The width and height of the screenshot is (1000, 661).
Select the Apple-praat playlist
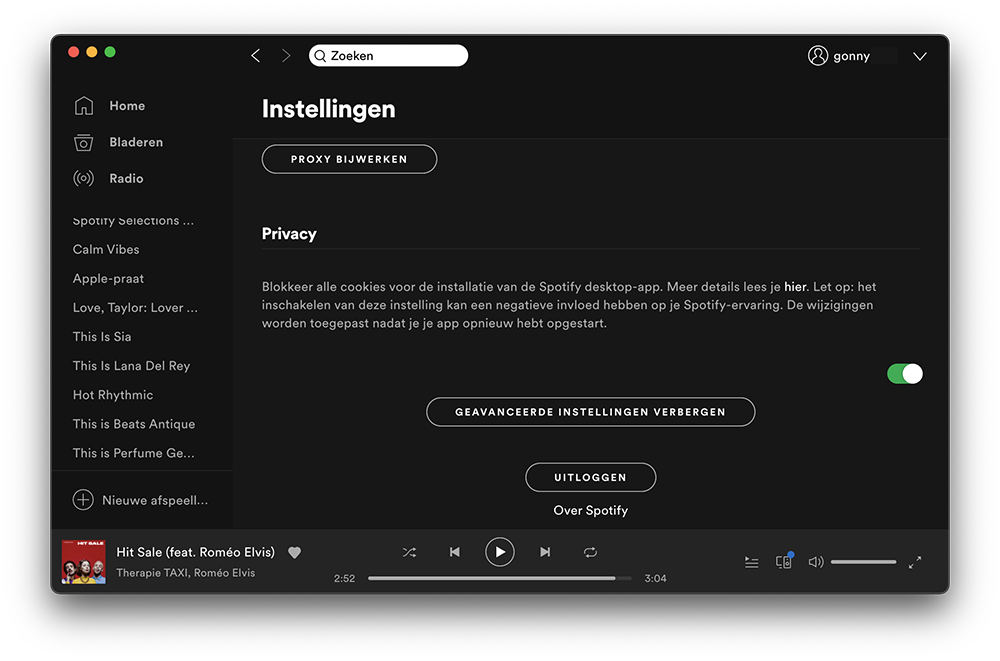coord(108,279)
